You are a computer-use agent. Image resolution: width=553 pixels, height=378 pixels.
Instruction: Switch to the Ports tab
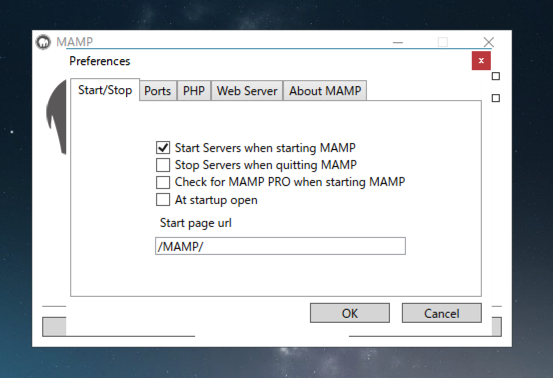point(158,91)
